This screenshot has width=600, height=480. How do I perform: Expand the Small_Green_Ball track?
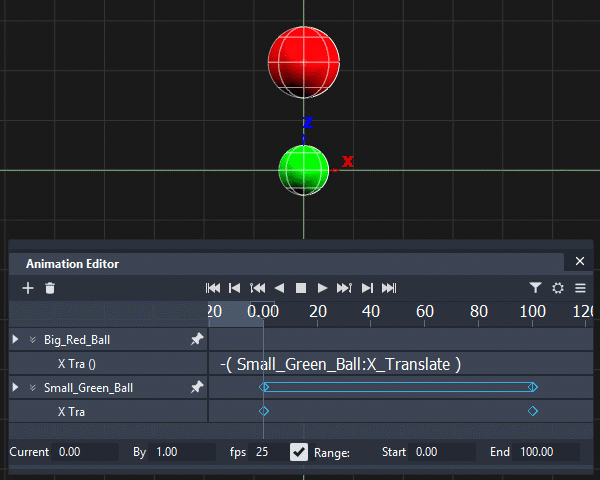(x=15, y=387)
